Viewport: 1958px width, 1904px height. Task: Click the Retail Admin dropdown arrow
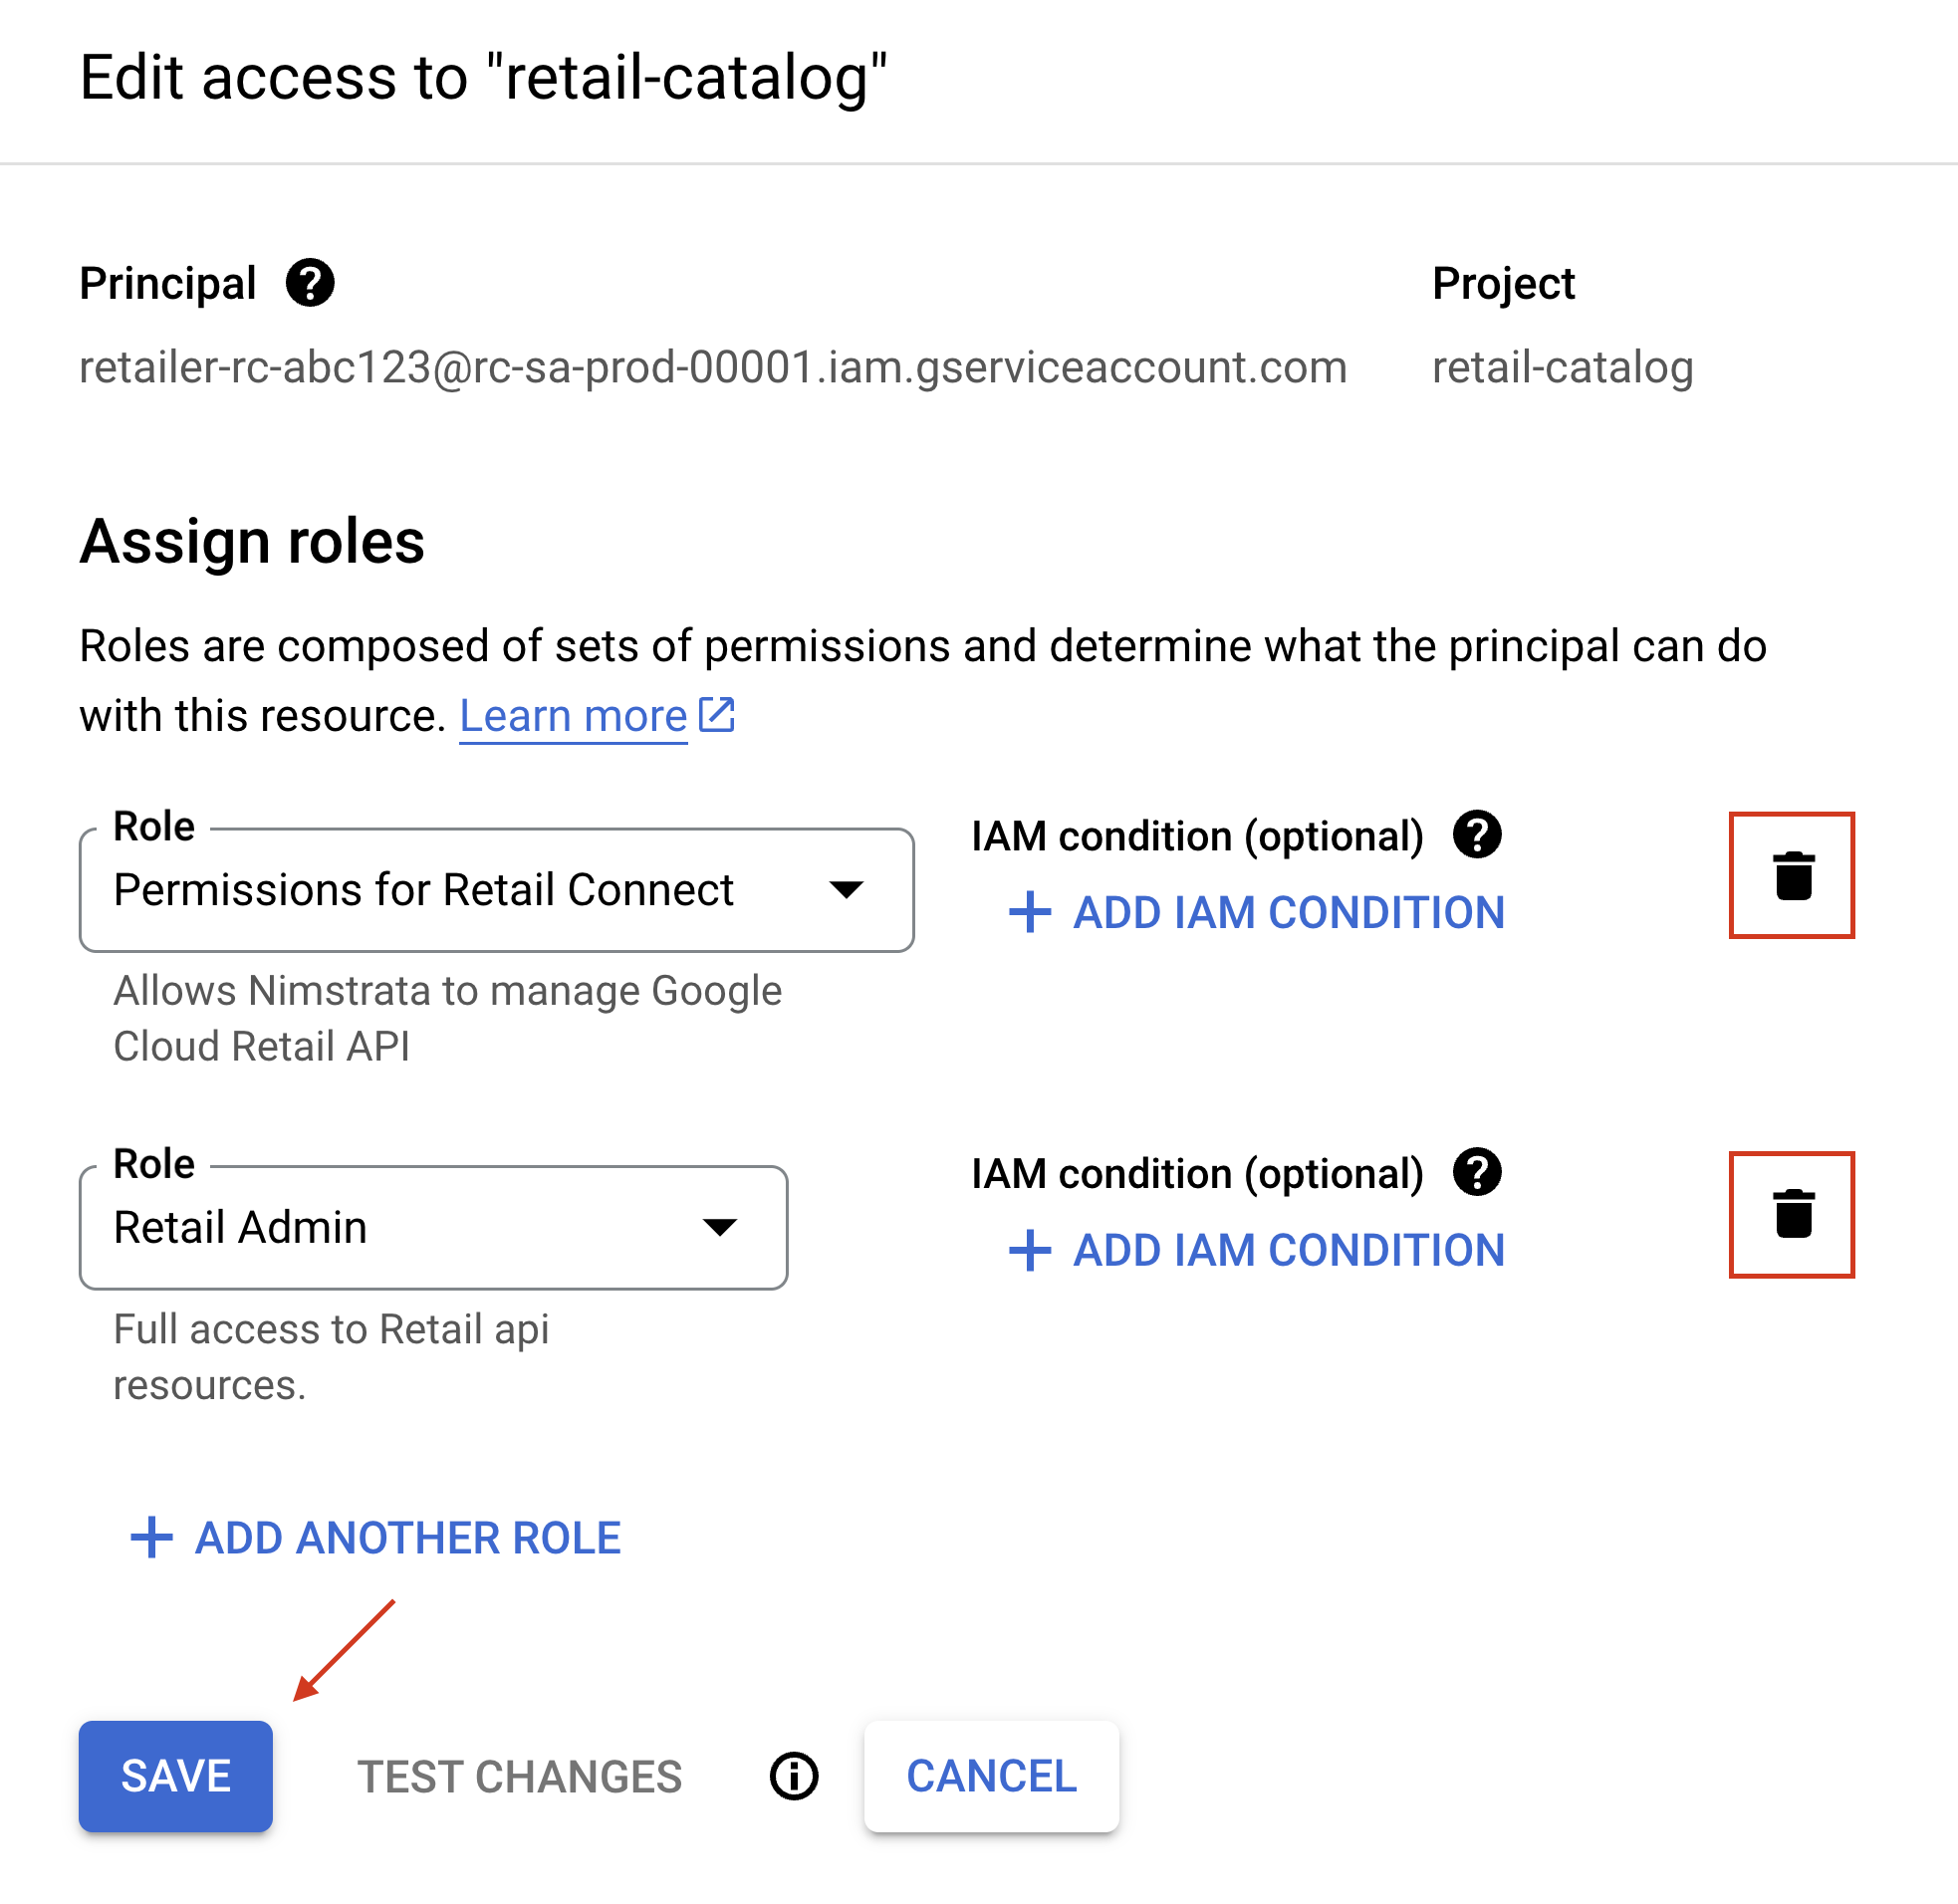pos(720,1227)
